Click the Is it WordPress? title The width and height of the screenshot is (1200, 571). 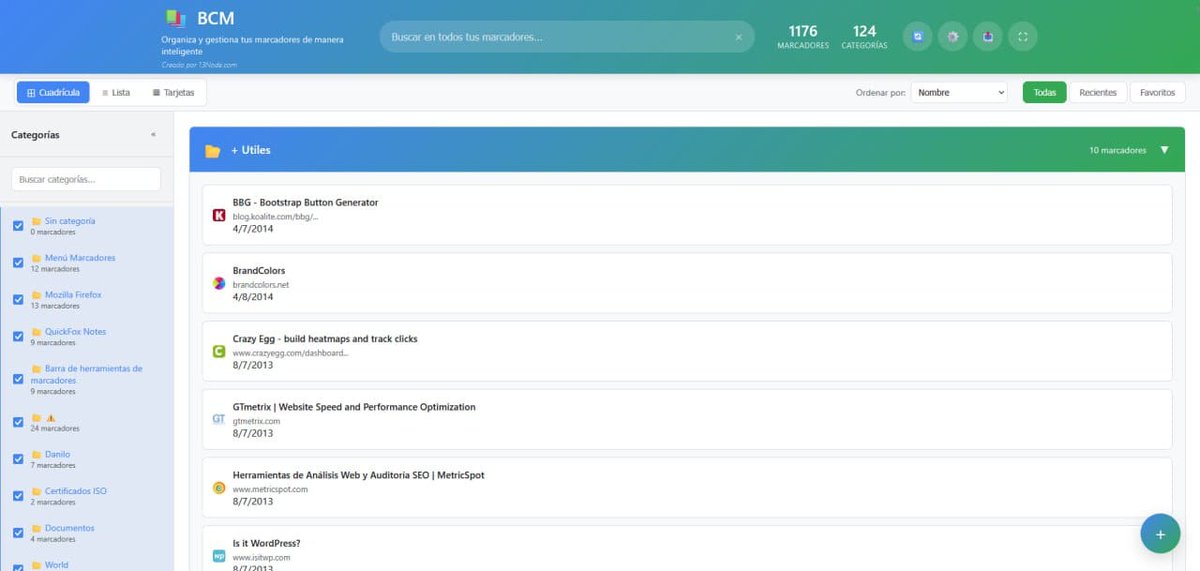tap(266, 543)
